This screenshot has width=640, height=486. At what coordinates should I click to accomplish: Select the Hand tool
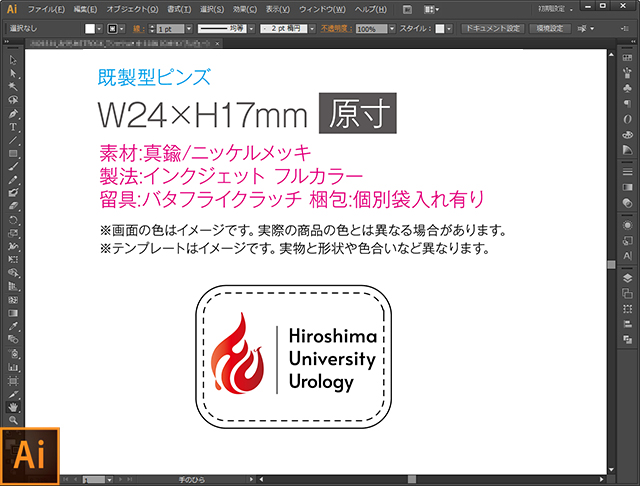tap(13, 407)
